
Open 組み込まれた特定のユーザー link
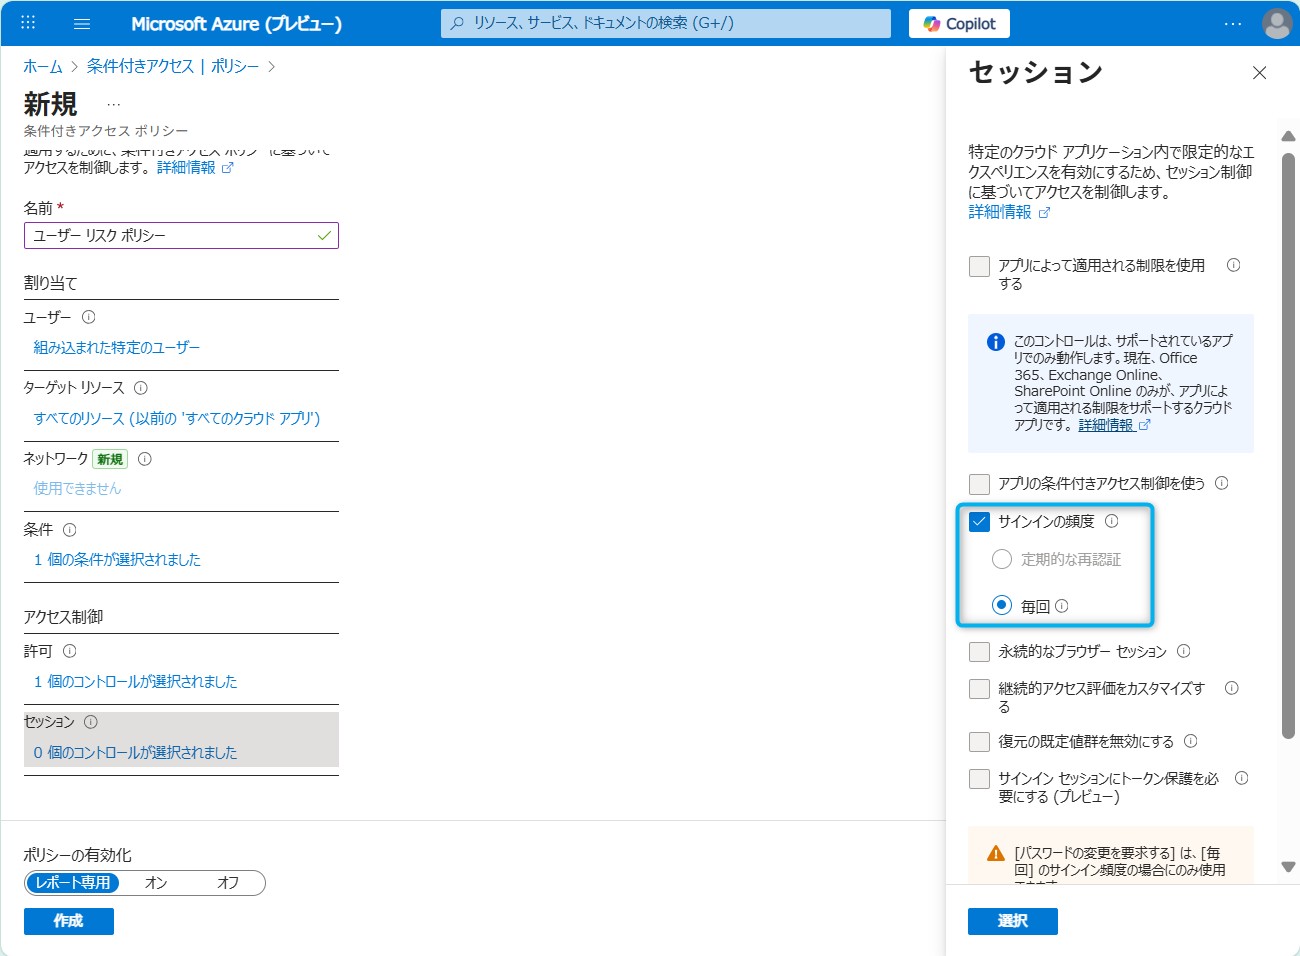117,347
